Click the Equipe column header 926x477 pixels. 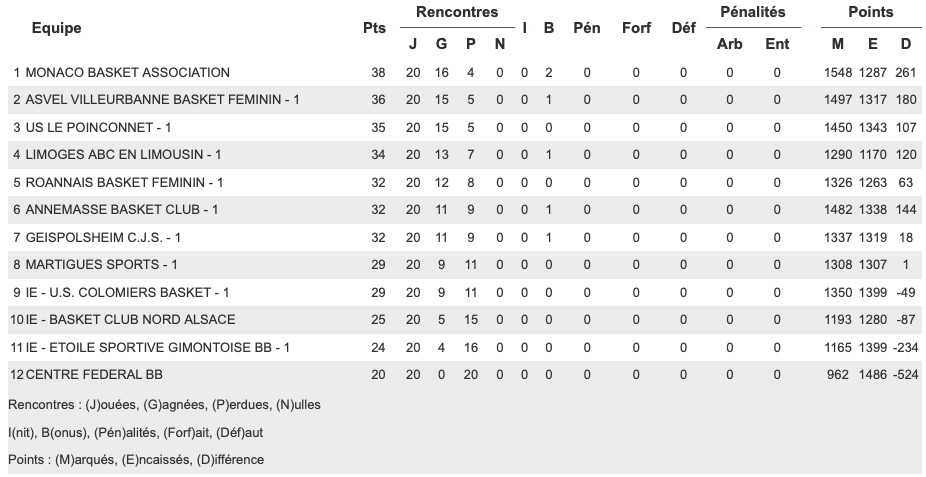pyautogui.click(x=56, y=28)
